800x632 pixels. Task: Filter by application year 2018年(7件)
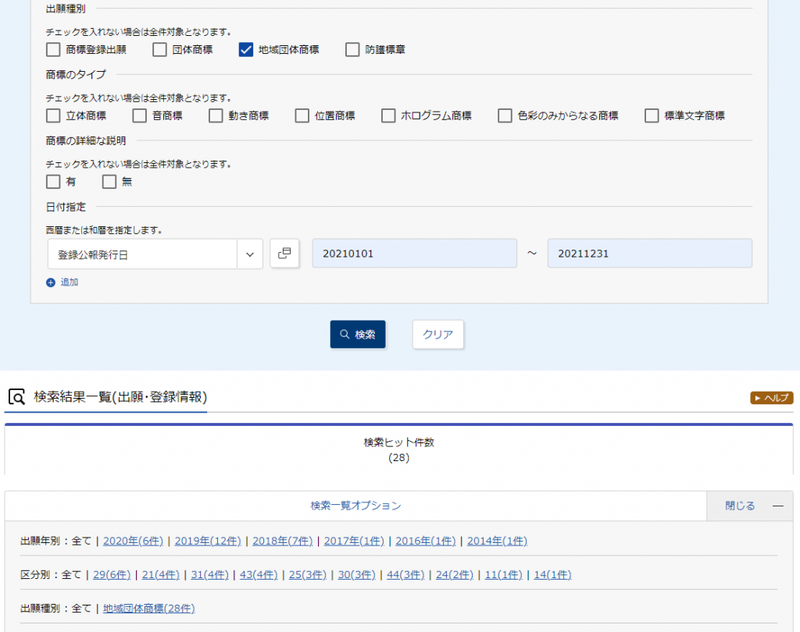tap(282, 541)
